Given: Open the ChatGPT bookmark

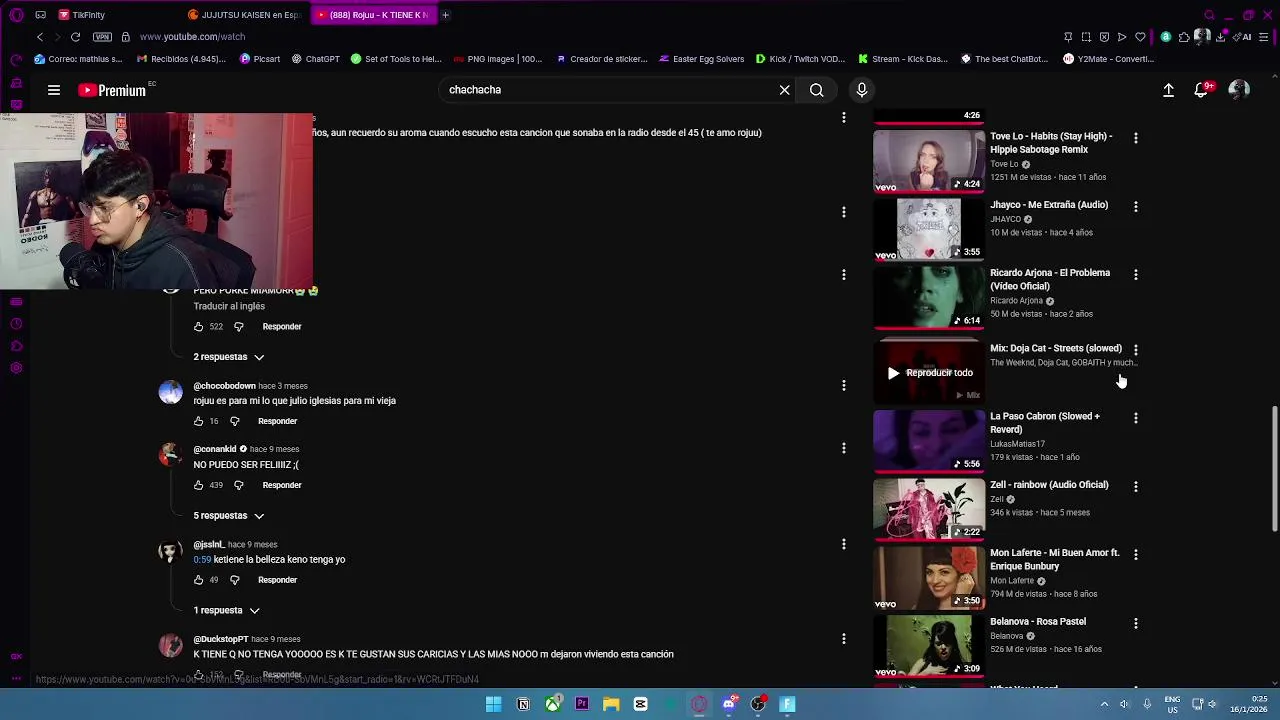Looking at the screenshot, I should click(316, 59).
